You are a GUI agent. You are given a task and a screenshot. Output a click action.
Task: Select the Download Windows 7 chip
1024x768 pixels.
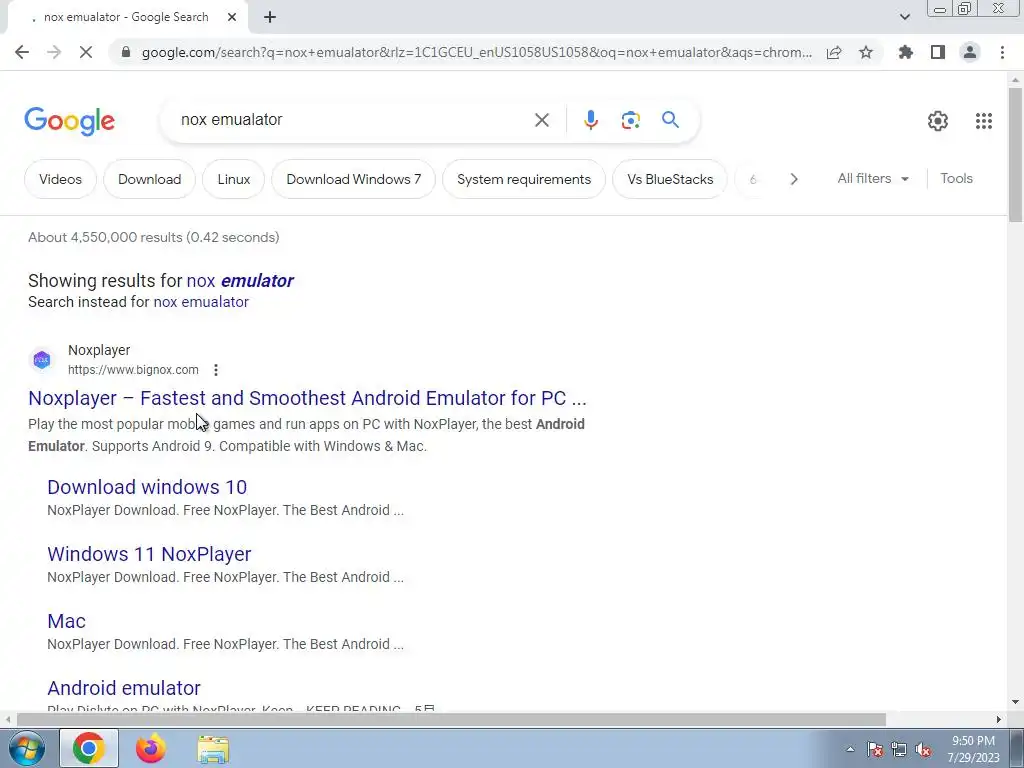click(353, 179)
